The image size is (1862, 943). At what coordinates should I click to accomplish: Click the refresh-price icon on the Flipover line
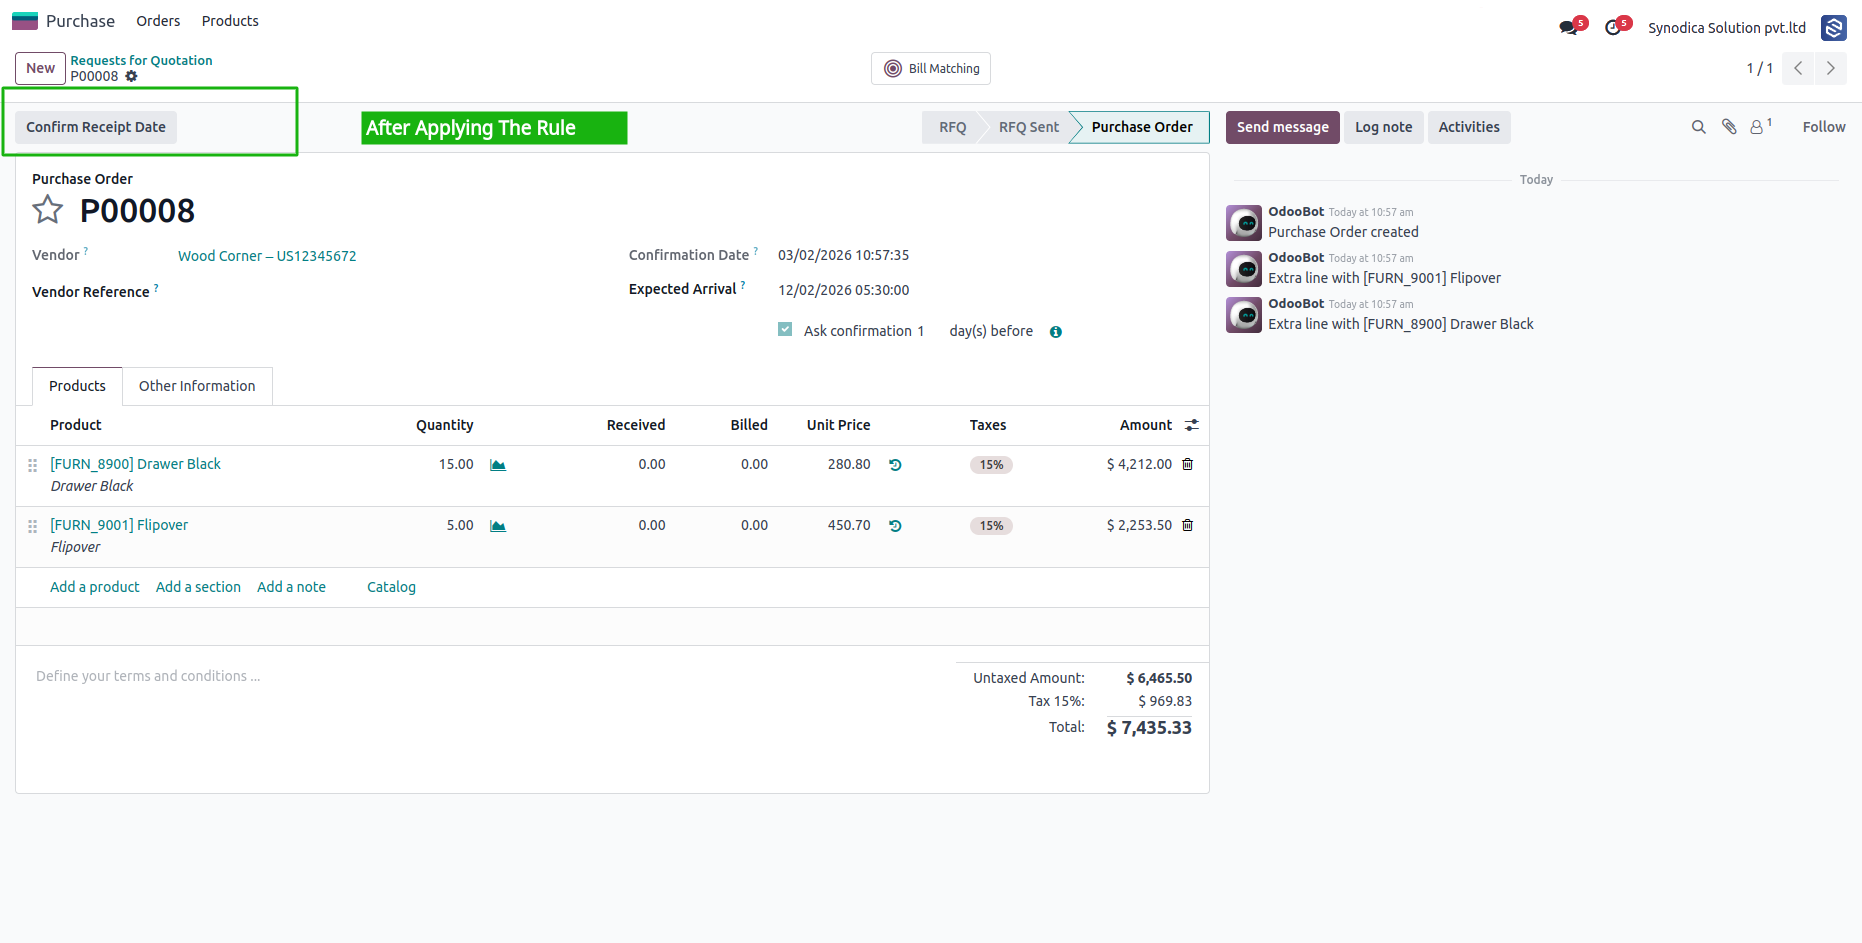tap(895, 526)
